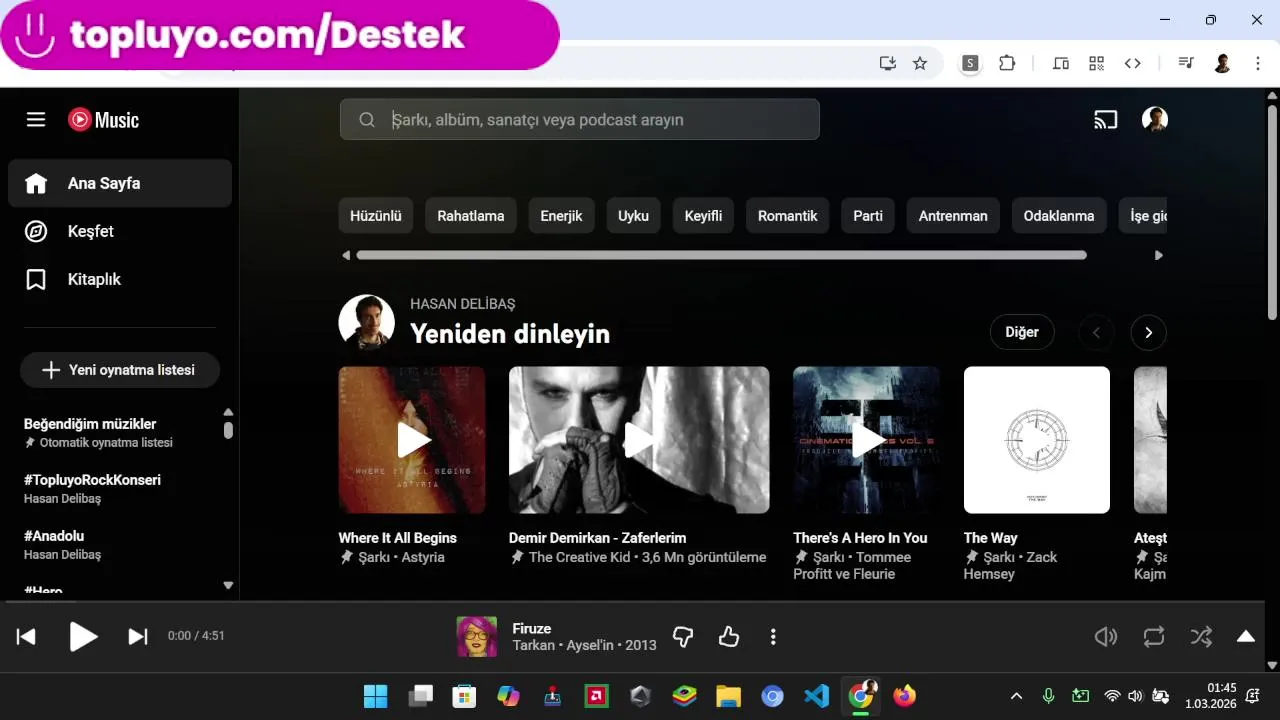Open the Astyria artist link
The image size is (1280, 720).
click(x=423, y=557)
